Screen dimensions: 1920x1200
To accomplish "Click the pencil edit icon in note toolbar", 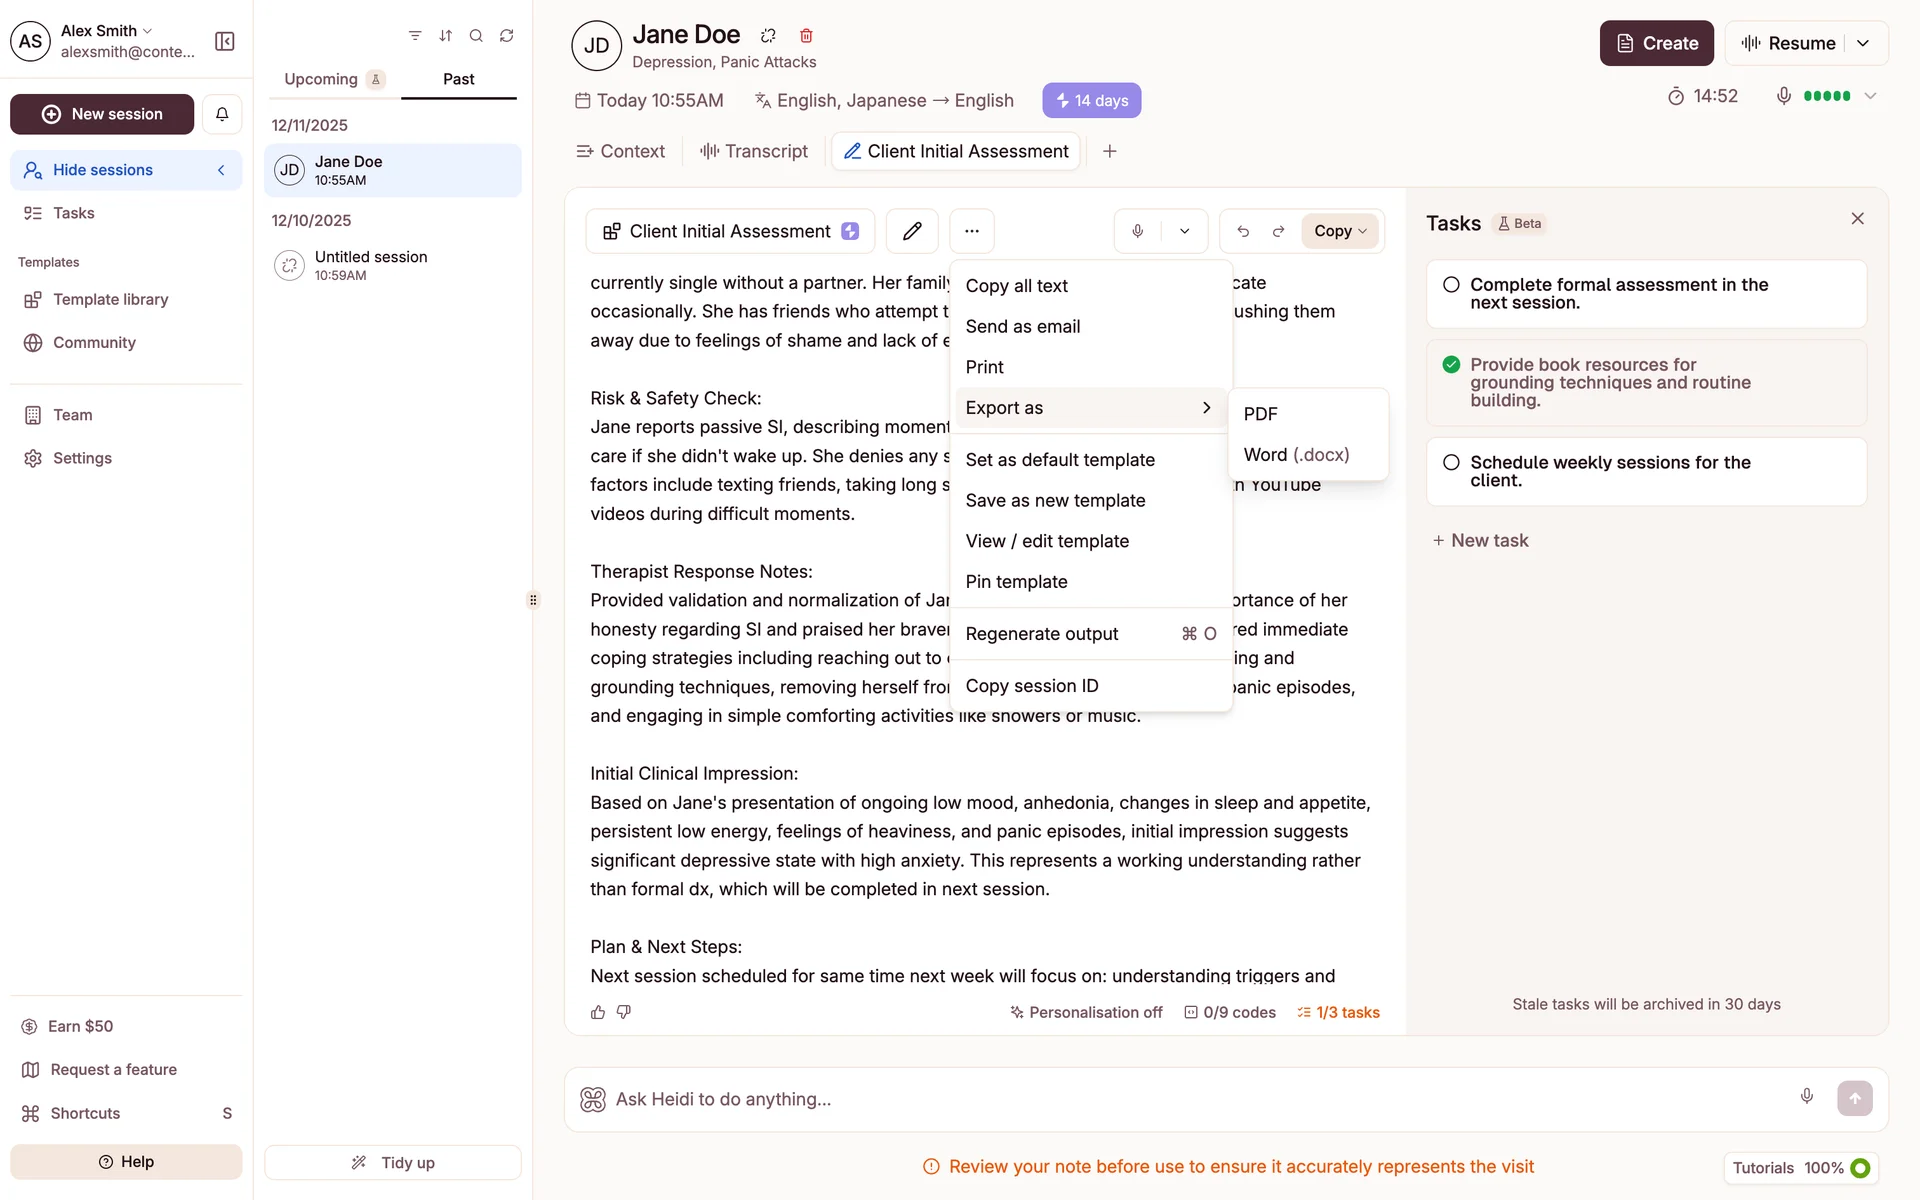I will click(x=911, y=231).
